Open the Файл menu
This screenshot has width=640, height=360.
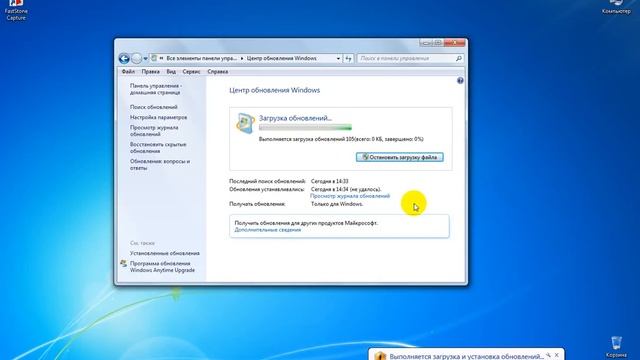(x=128, y=71)
